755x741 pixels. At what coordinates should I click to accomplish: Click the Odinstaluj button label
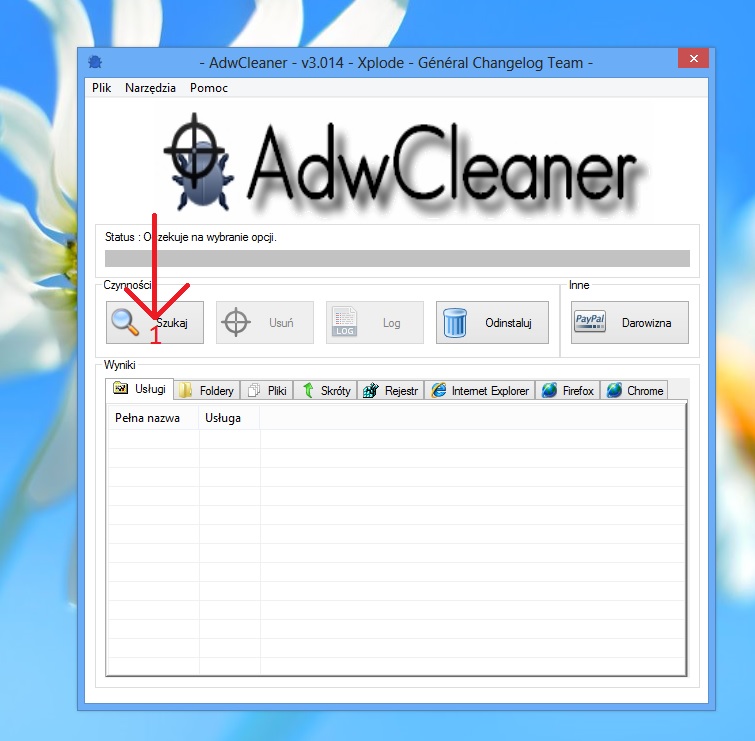point(508,323)
